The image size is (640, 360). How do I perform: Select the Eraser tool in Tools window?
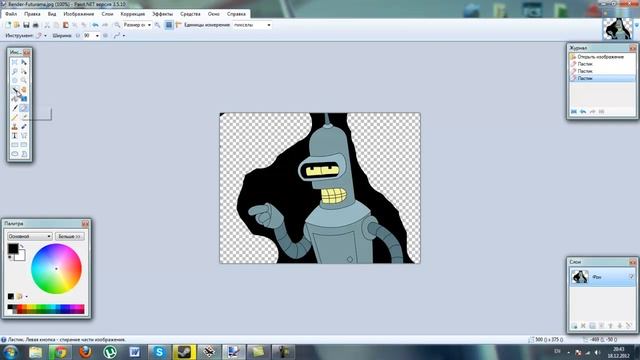pos(24,108)
